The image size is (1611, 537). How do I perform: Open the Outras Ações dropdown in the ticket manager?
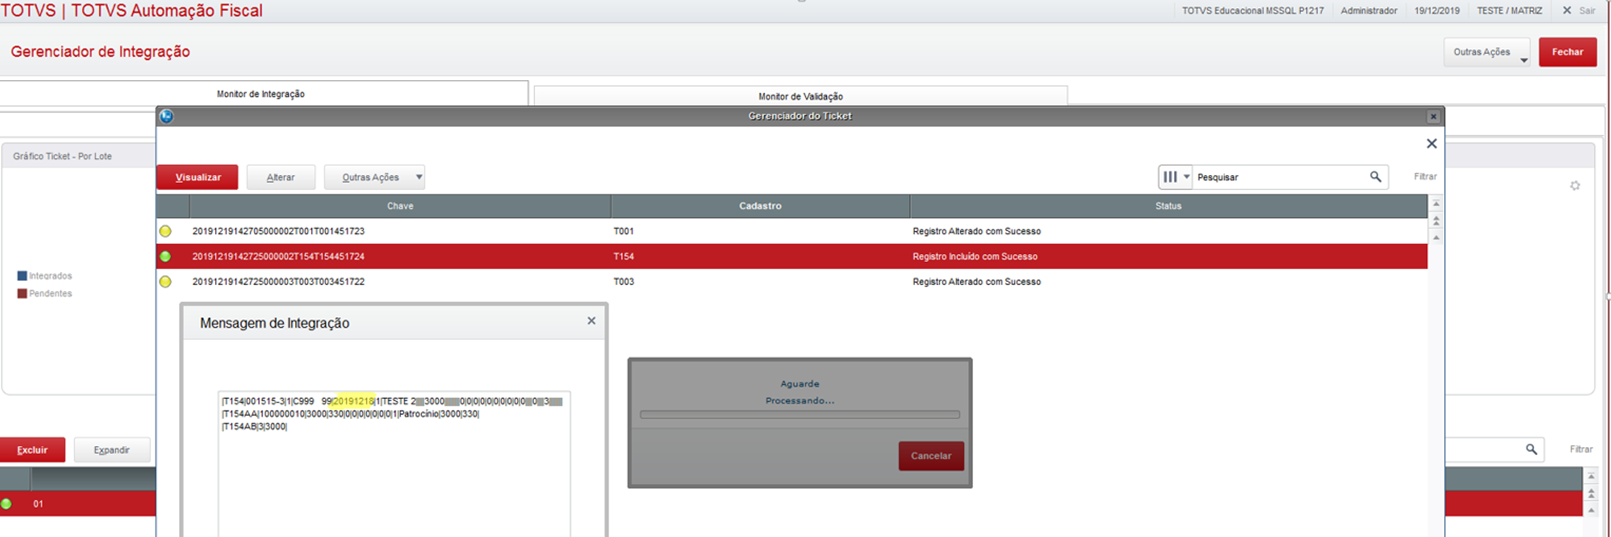pyautogui.click(x=374, y=177)
